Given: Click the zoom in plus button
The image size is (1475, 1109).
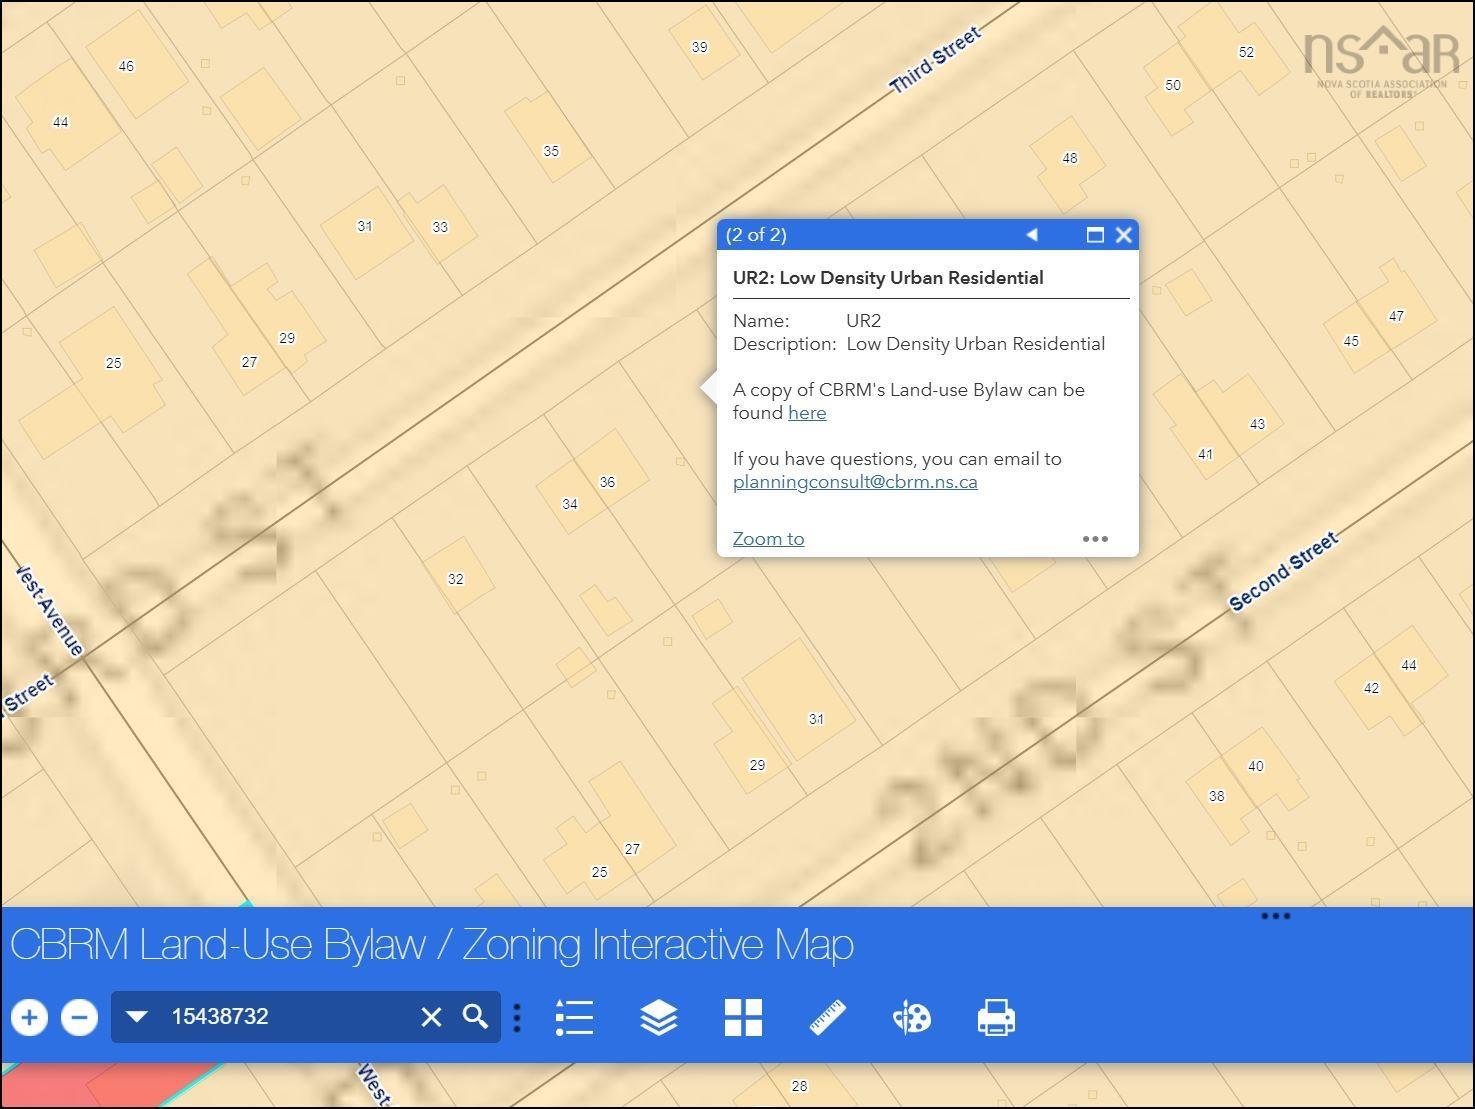Looking at the screenshot, I should pos(30,1018).
